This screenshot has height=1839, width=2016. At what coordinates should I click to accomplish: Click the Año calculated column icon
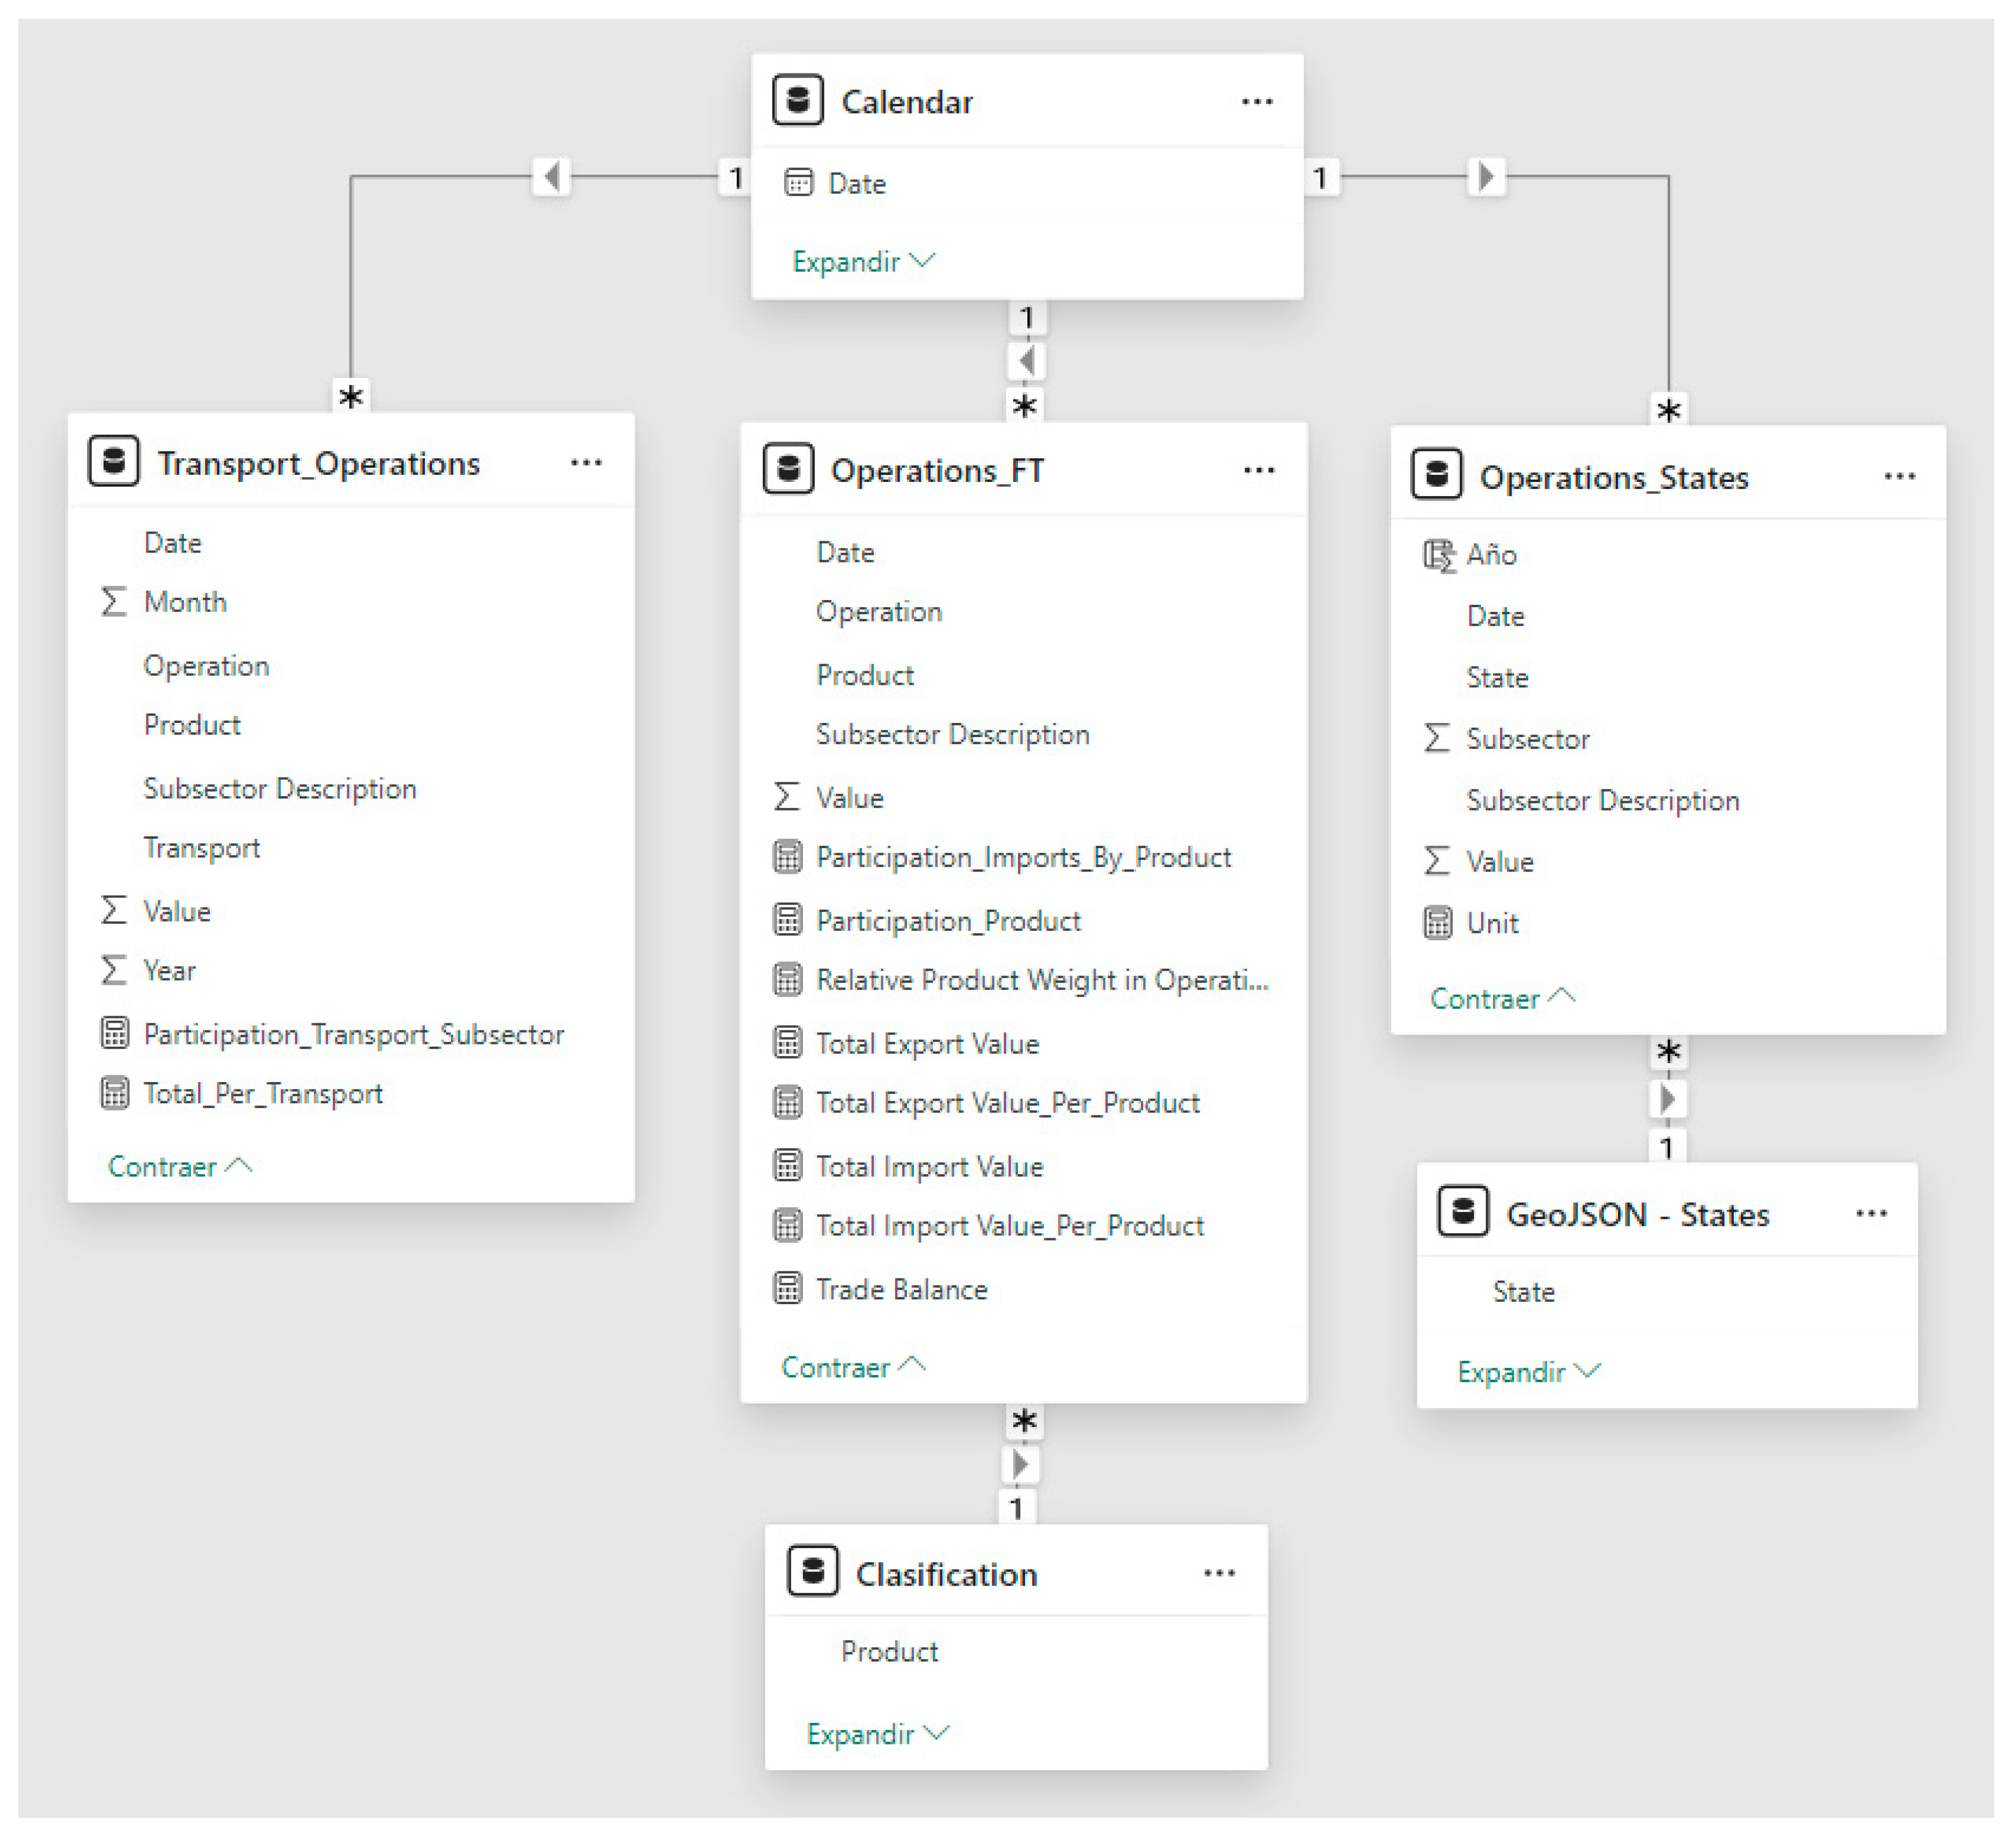point(1438,554)
